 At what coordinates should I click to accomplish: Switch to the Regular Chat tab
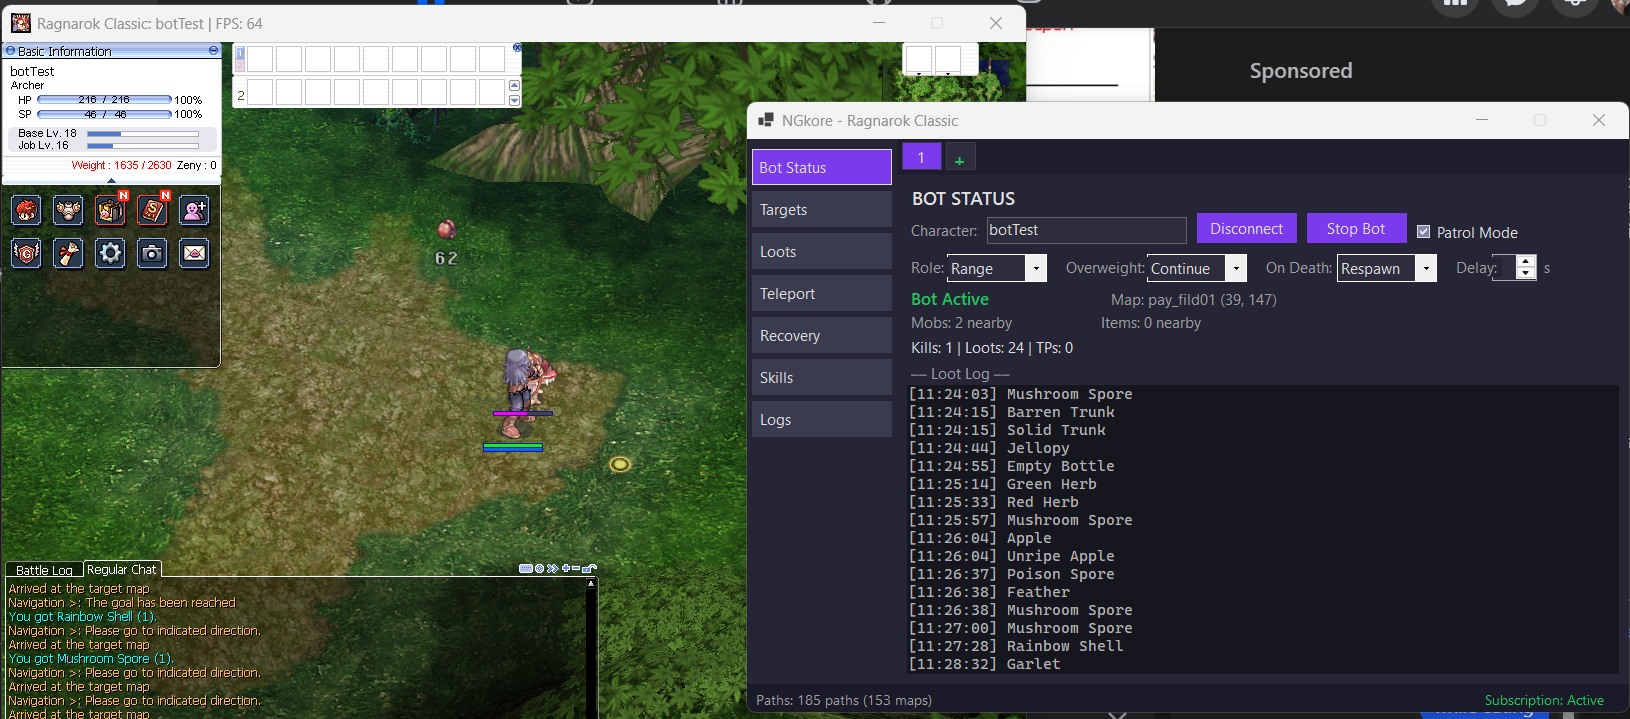point(122,569)
